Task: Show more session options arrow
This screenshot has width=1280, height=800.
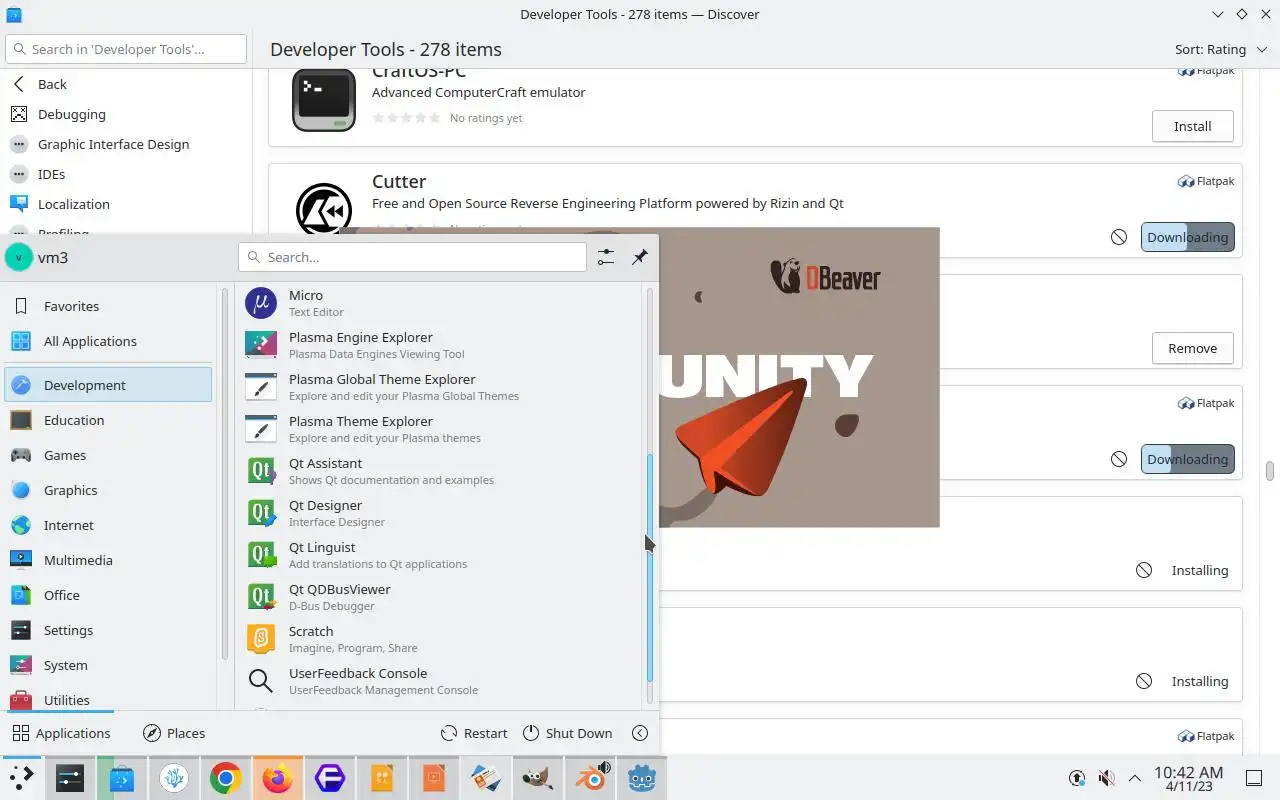Action: click(641, 733)
